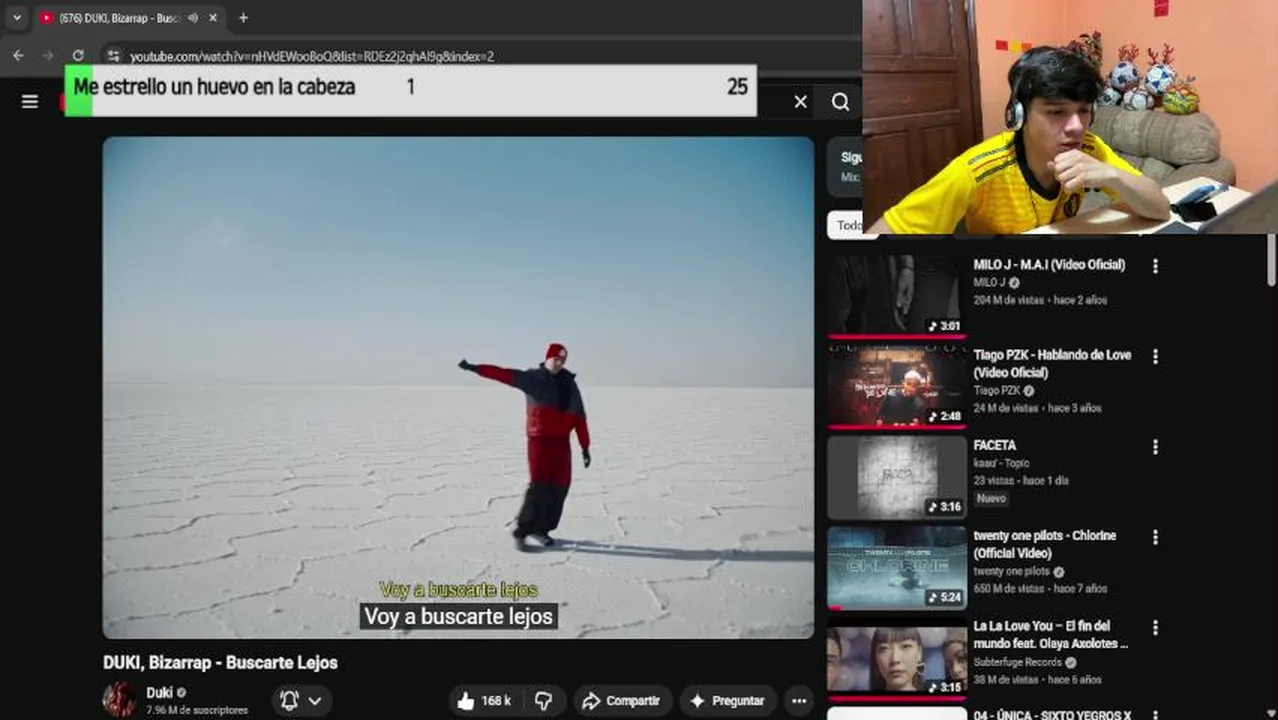Open La La Love You – El fin del mundo title
The image size is (1278, 720).
coord(1051,635)
